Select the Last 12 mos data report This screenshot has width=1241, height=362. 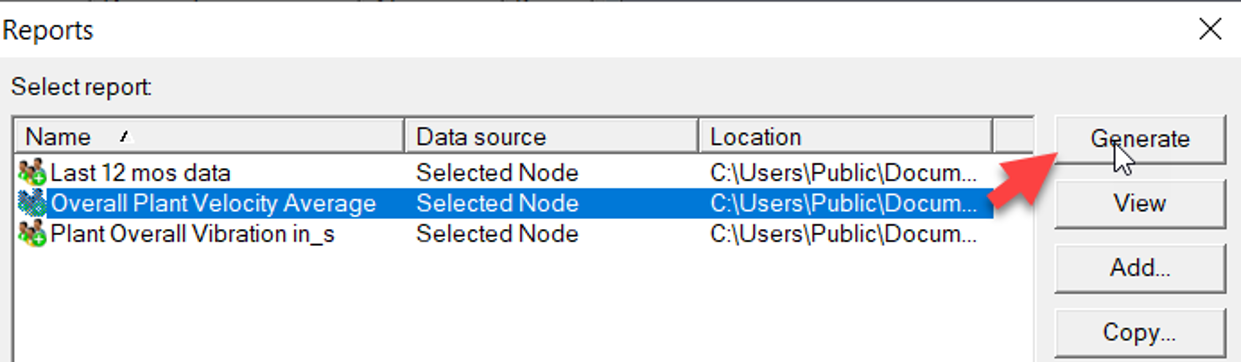[x=140, y=172]
